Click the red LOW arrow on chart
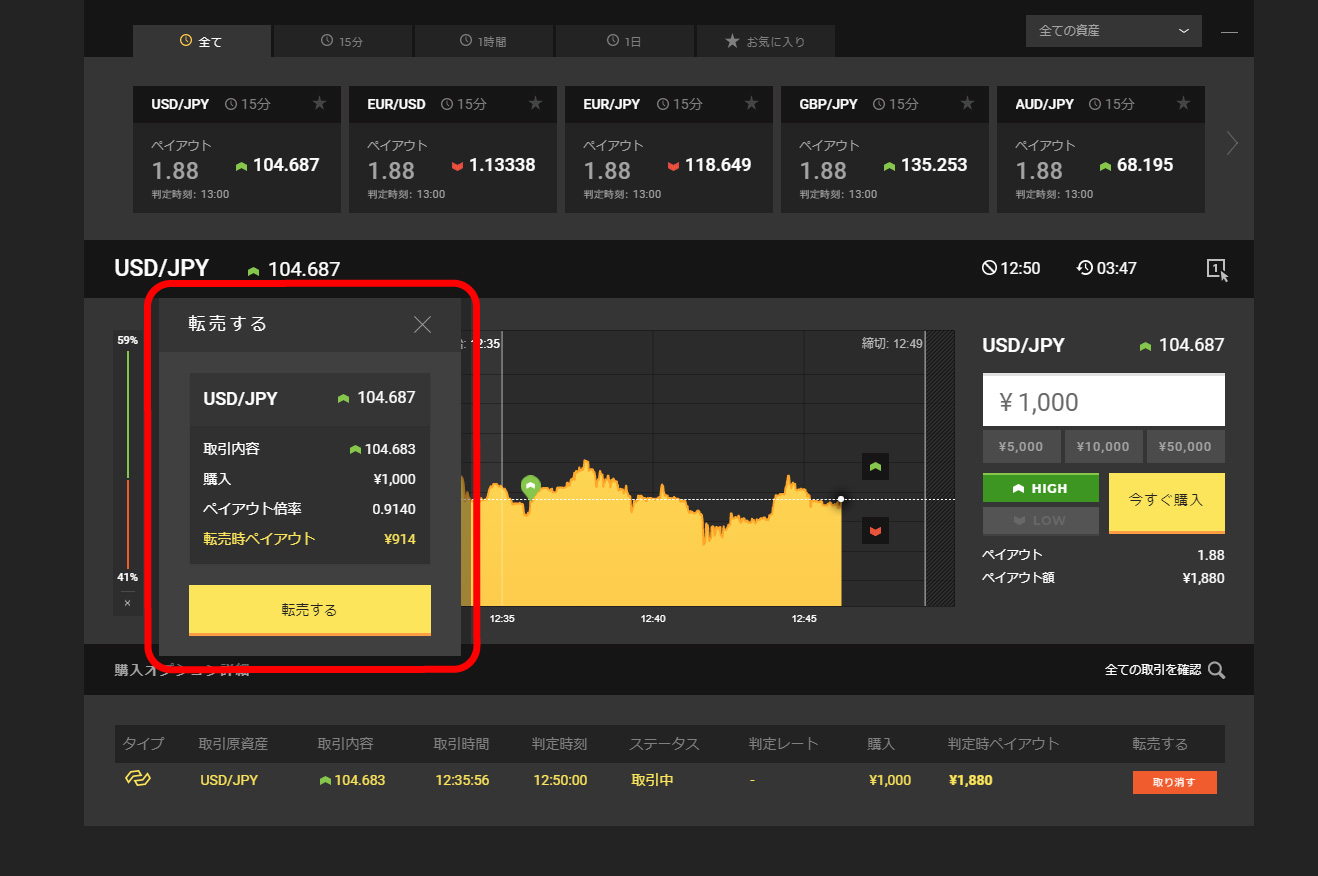 tap(876, 530)
